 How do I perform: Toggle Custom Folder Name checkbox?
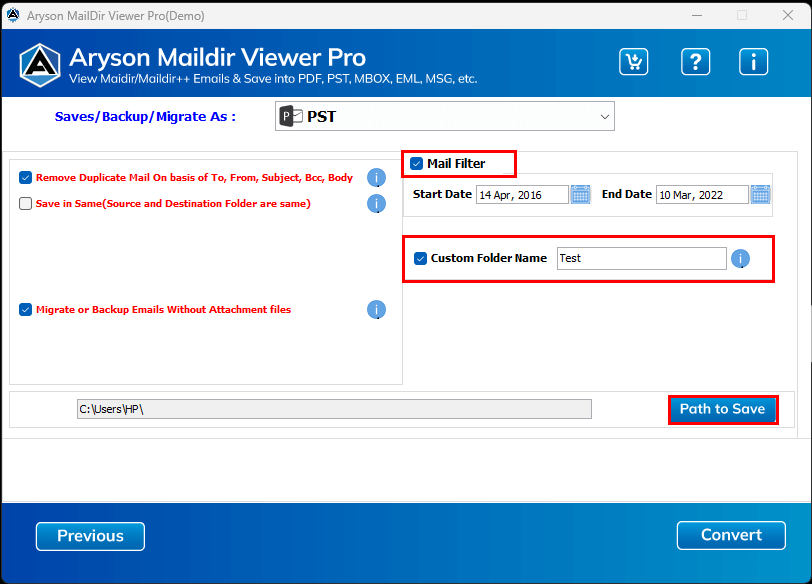point(420,258)
